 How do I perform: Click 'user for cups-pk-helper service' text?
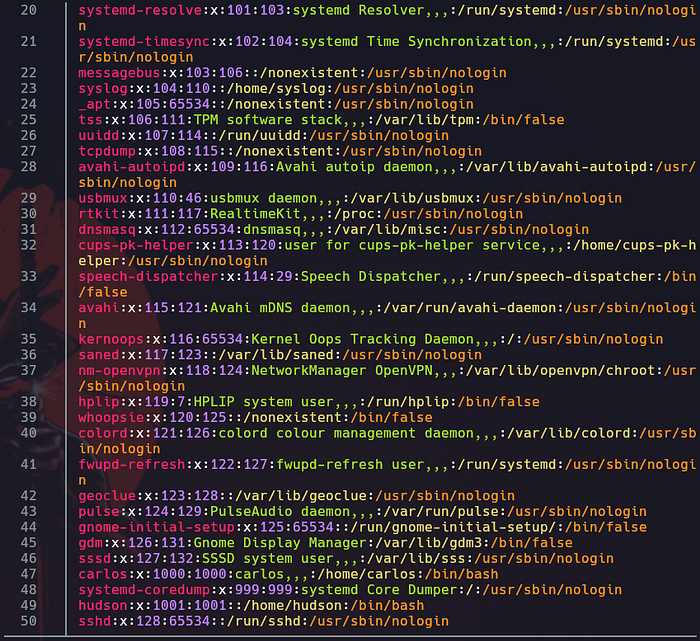click(x=412, y=245)
